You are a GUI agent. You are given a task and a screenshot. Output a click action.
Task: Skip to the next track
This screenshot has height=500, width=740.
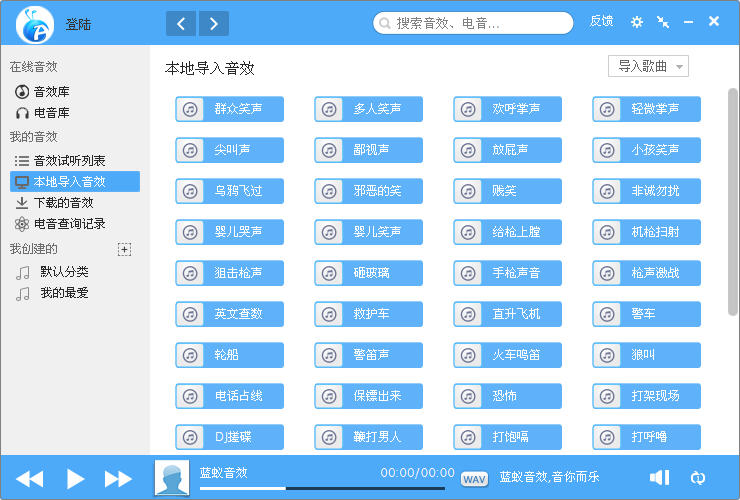click(x=118, y=479)
